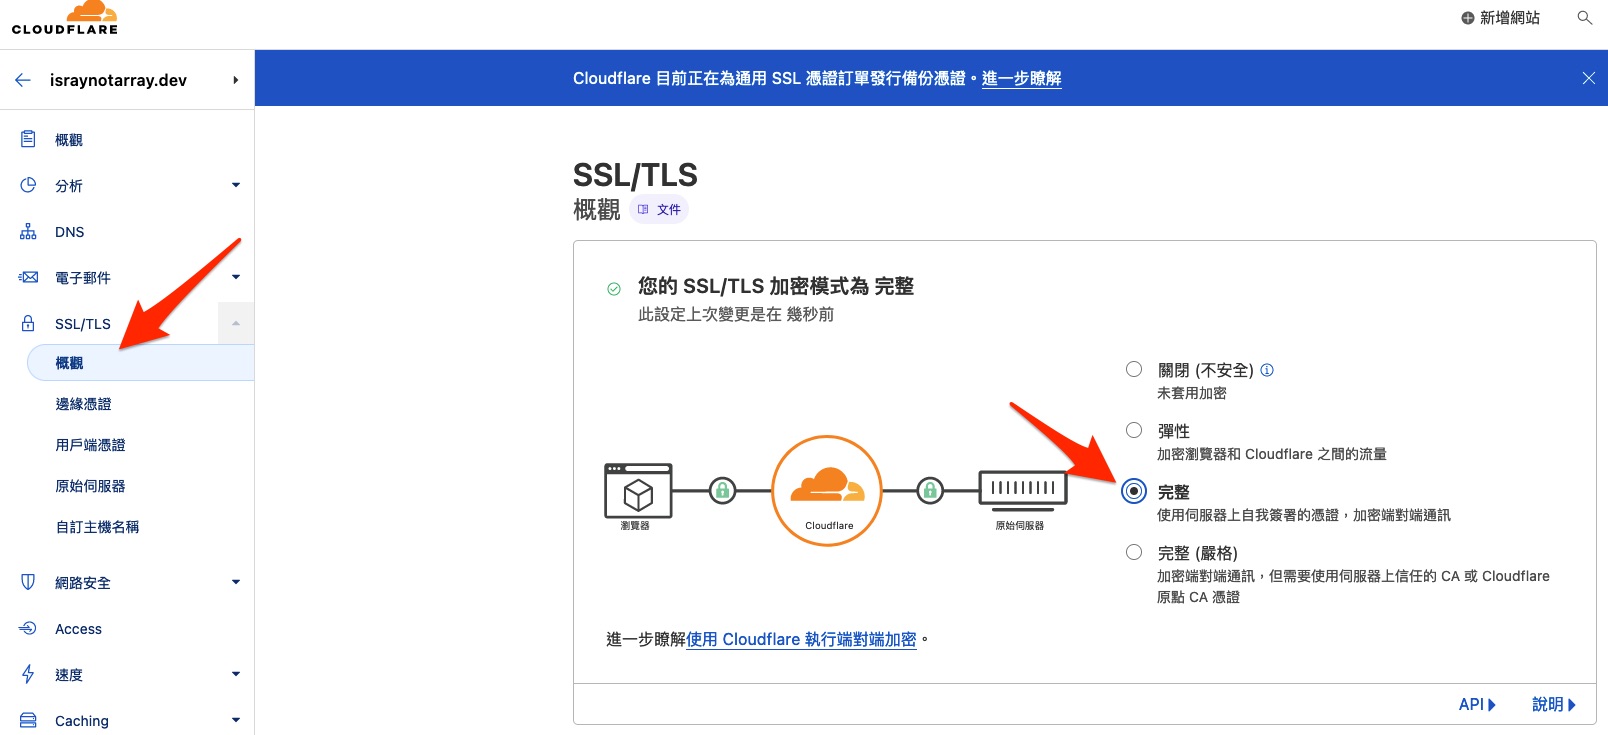Click the search magnifier icon

(1584, 18)
